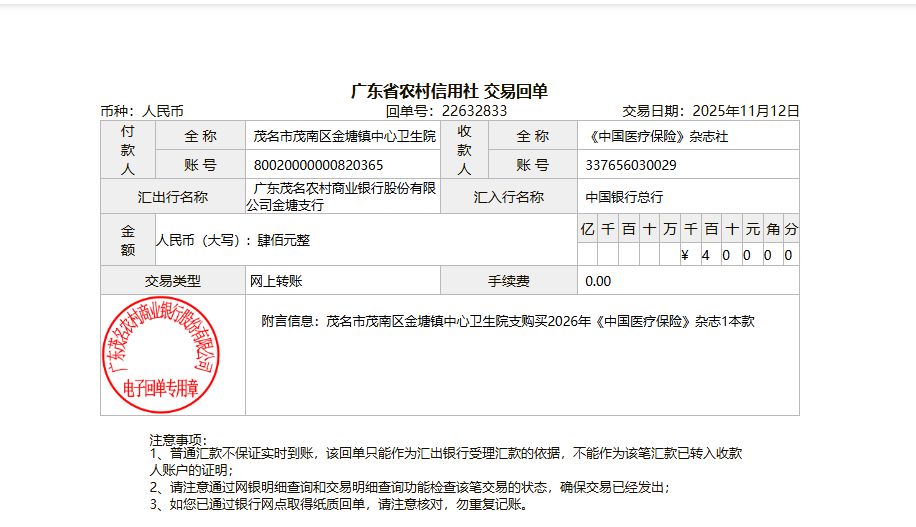This screenshot has height=527, width=916.
Task: Click the remitting bank name 广东茂名农村商业银行
Action: [344, 187]
